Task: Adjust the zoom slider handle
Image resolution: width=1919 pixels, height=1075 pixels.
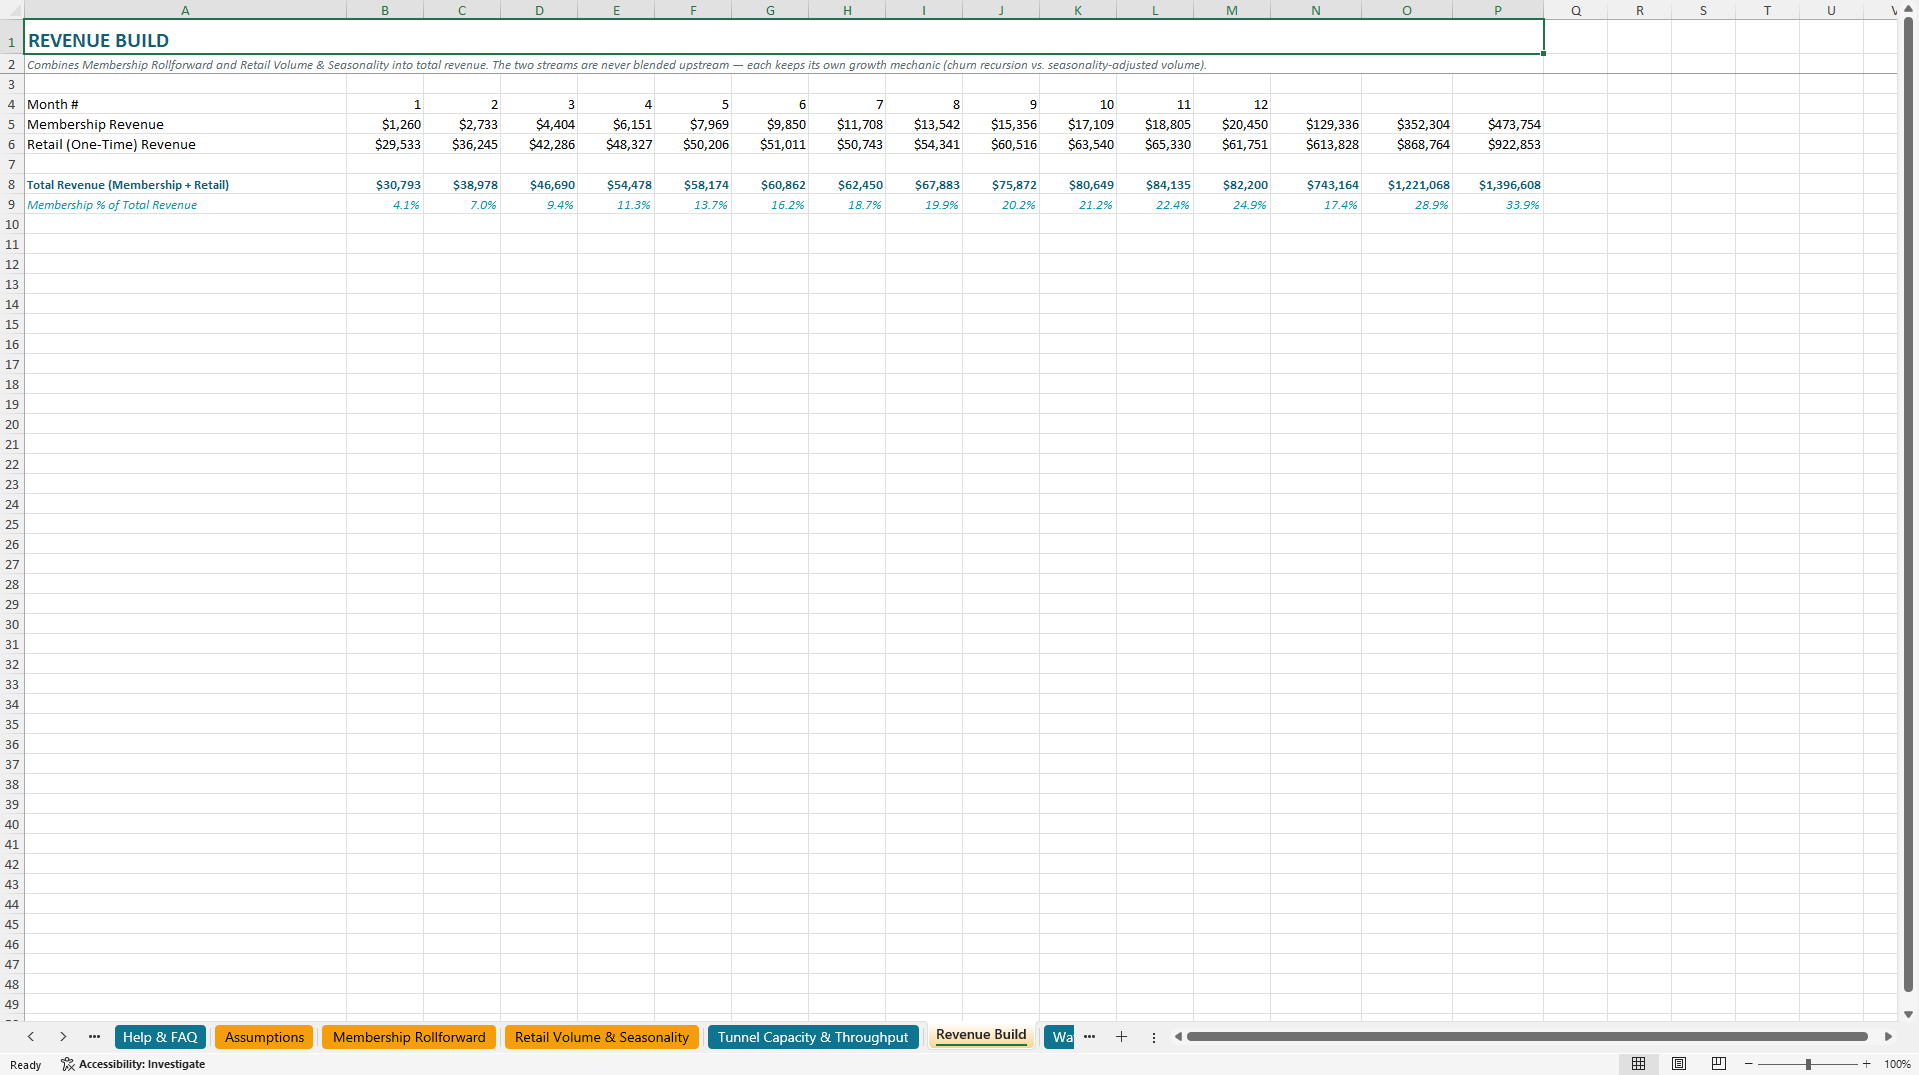Action: pos(1808,1064)
